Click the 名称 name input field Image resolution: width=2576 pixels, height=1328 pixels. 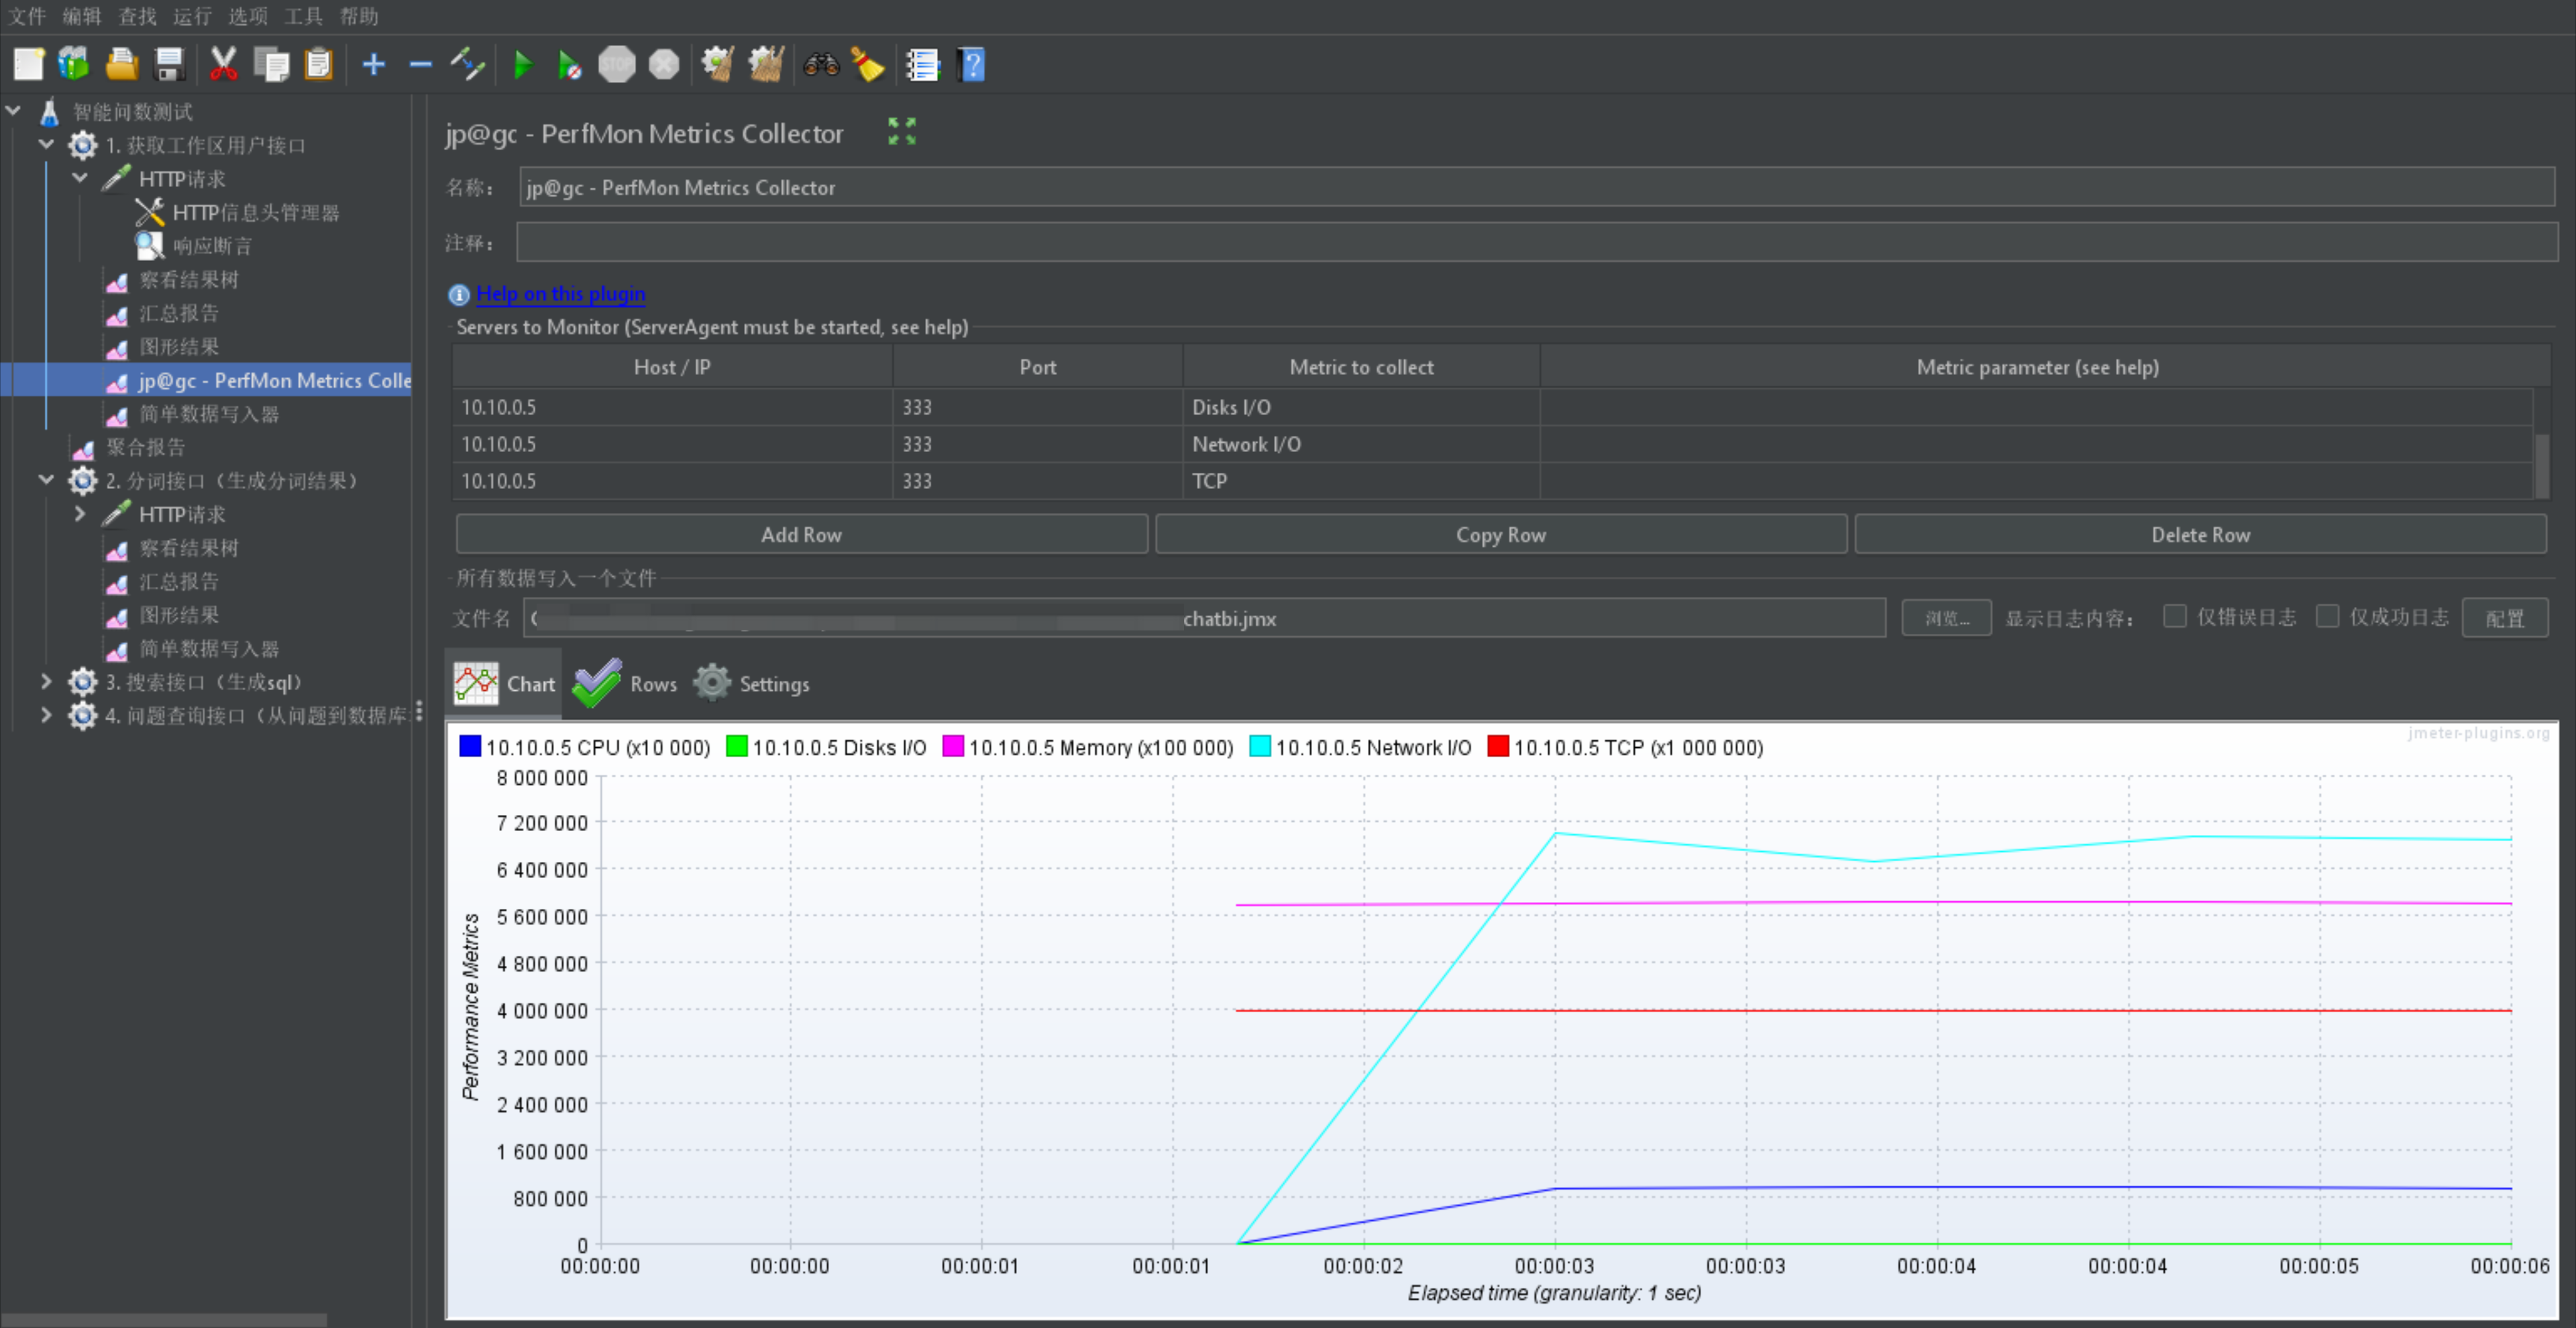pos(1537,187)
